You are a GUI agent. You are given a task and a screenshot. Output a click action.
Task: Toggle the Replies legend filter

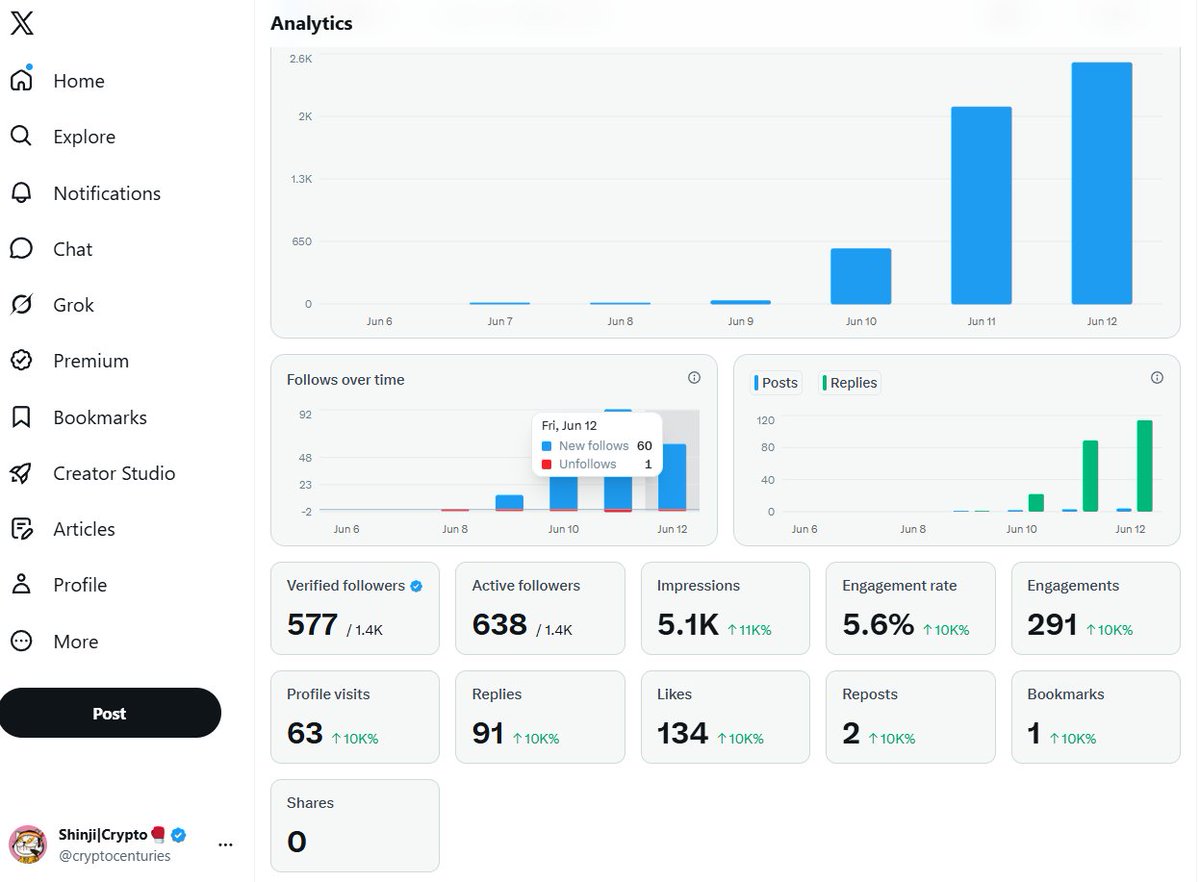849,382
